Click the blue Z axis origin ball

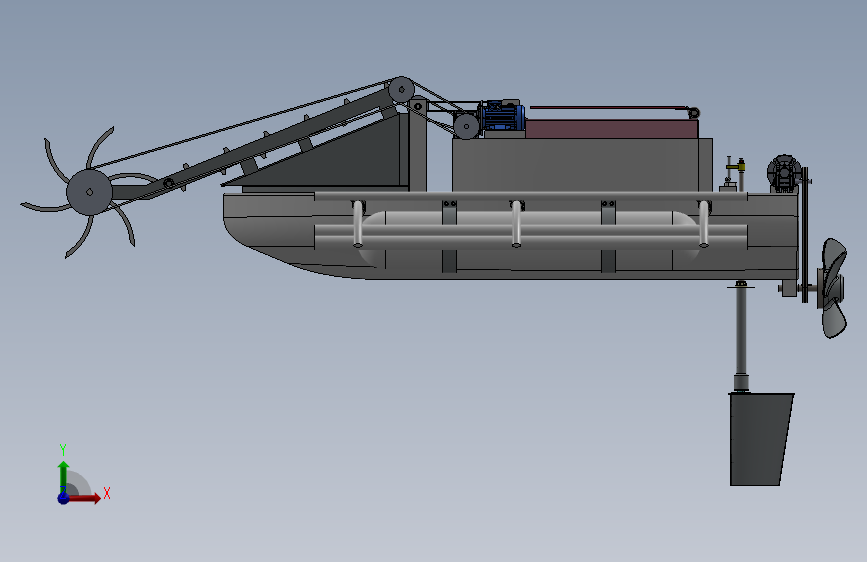63,498
